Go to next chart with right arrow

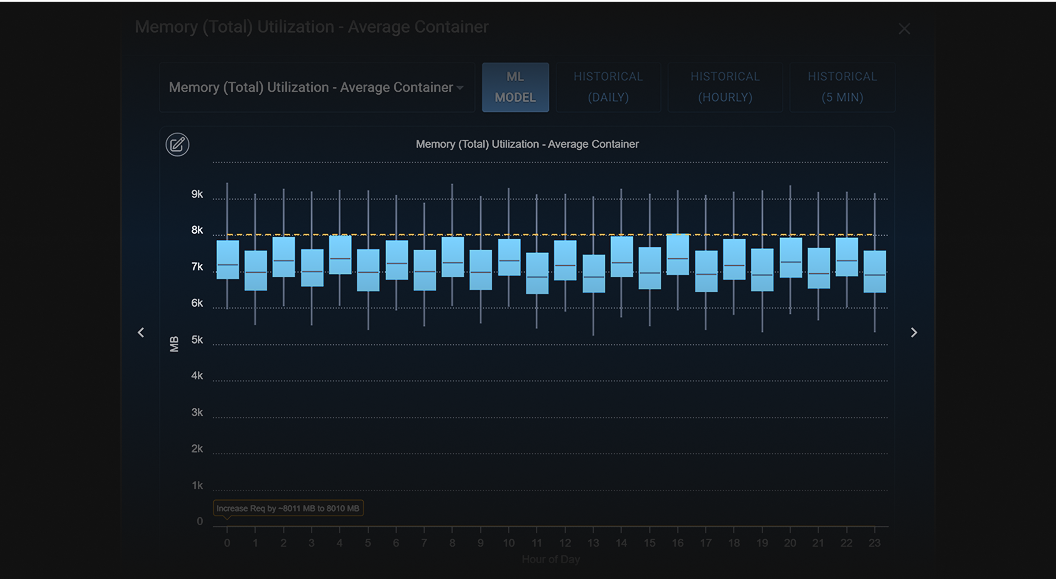pyautogui.click(x=914, y=333)
